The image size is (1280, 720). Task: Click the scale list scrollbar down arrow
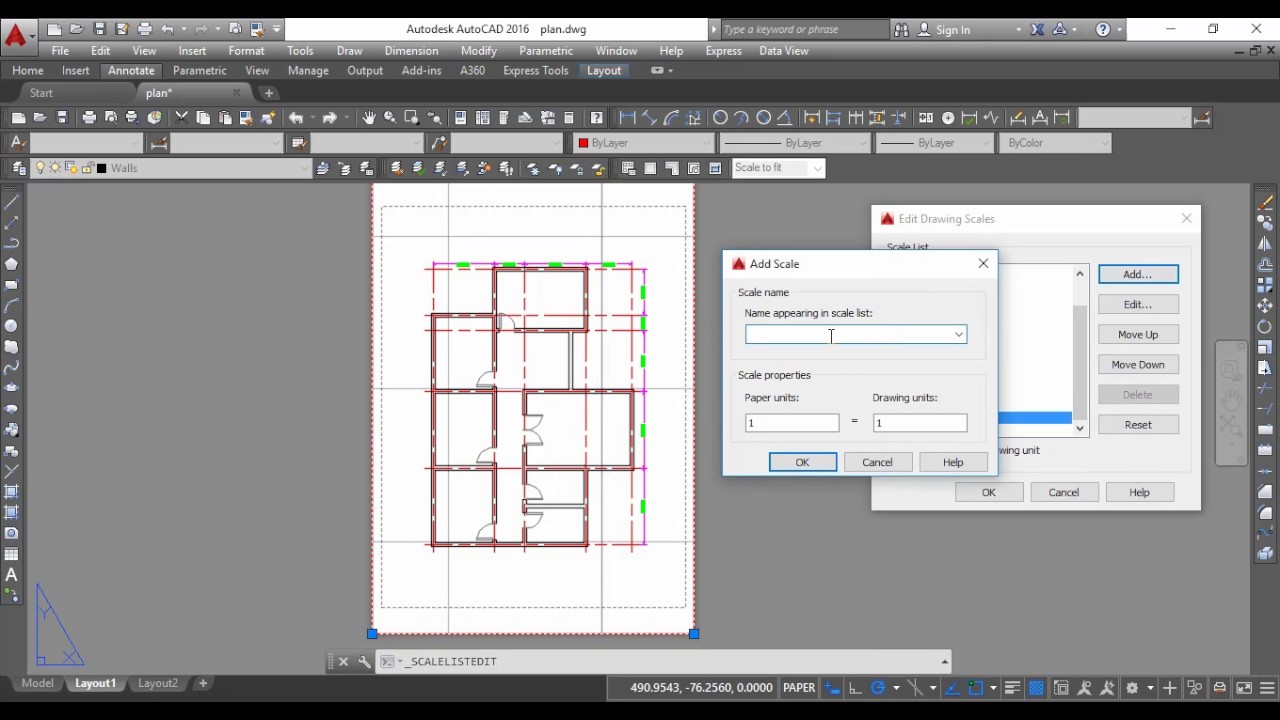coord(1080,427)
